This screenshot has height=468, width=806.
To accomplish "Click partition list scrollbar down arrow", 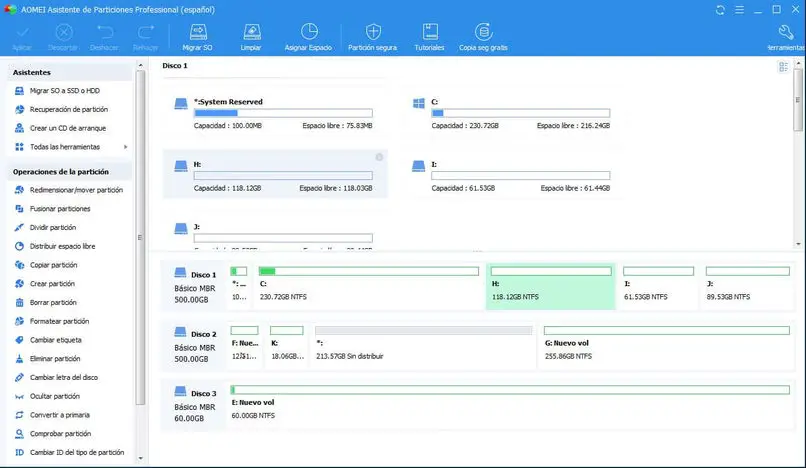I will pos(798,244).
